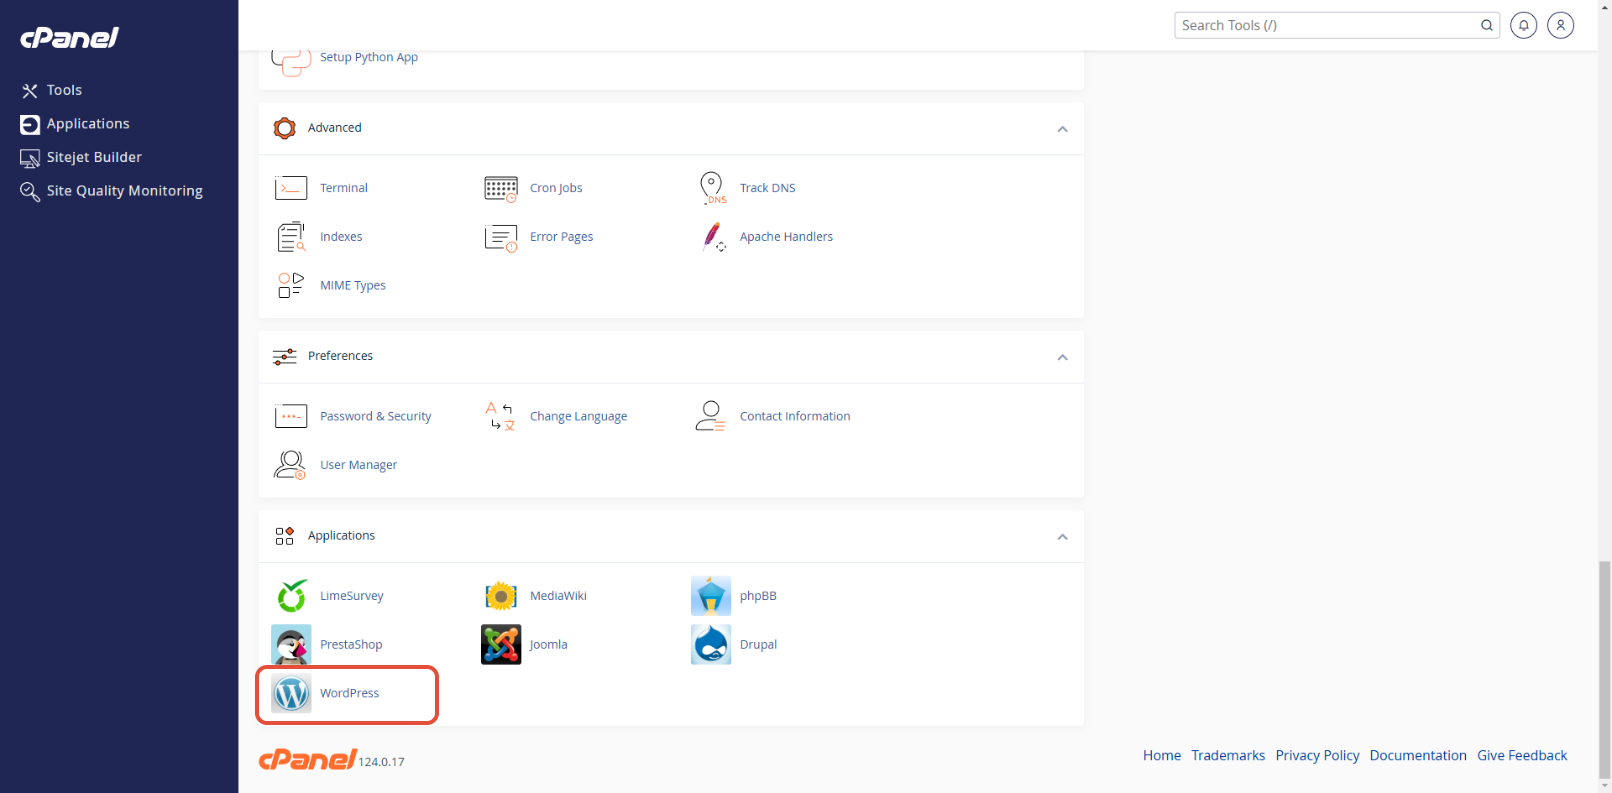Open the PrestaShop penguin icon

pyautogui.click(x=291, y=645)
